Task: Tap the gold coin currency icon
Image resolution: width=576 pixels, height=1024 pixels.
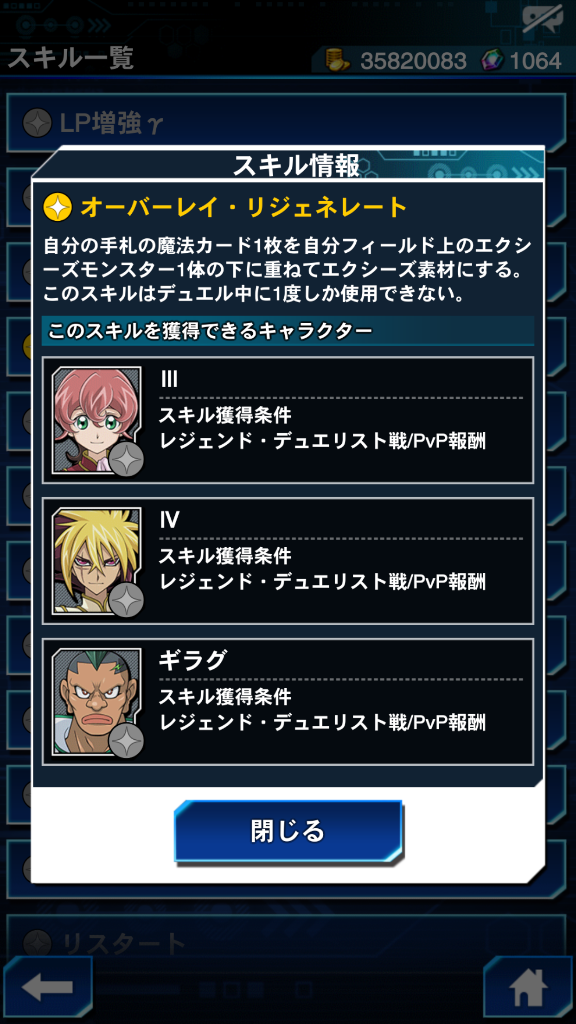Action: pyautogui.click(x=338, y=61)
